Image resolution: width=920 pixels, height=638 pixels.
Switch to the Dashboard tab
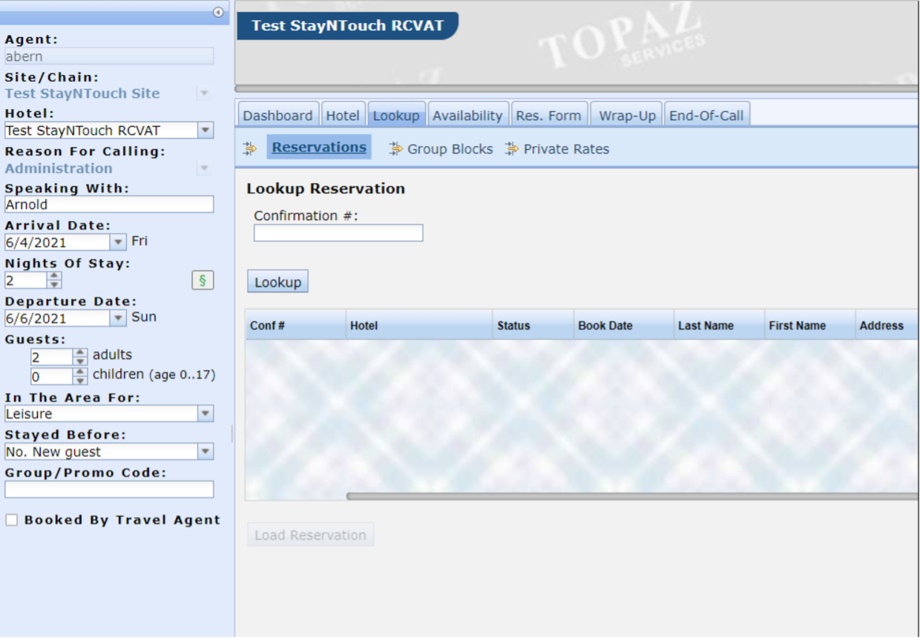[278, 115]
